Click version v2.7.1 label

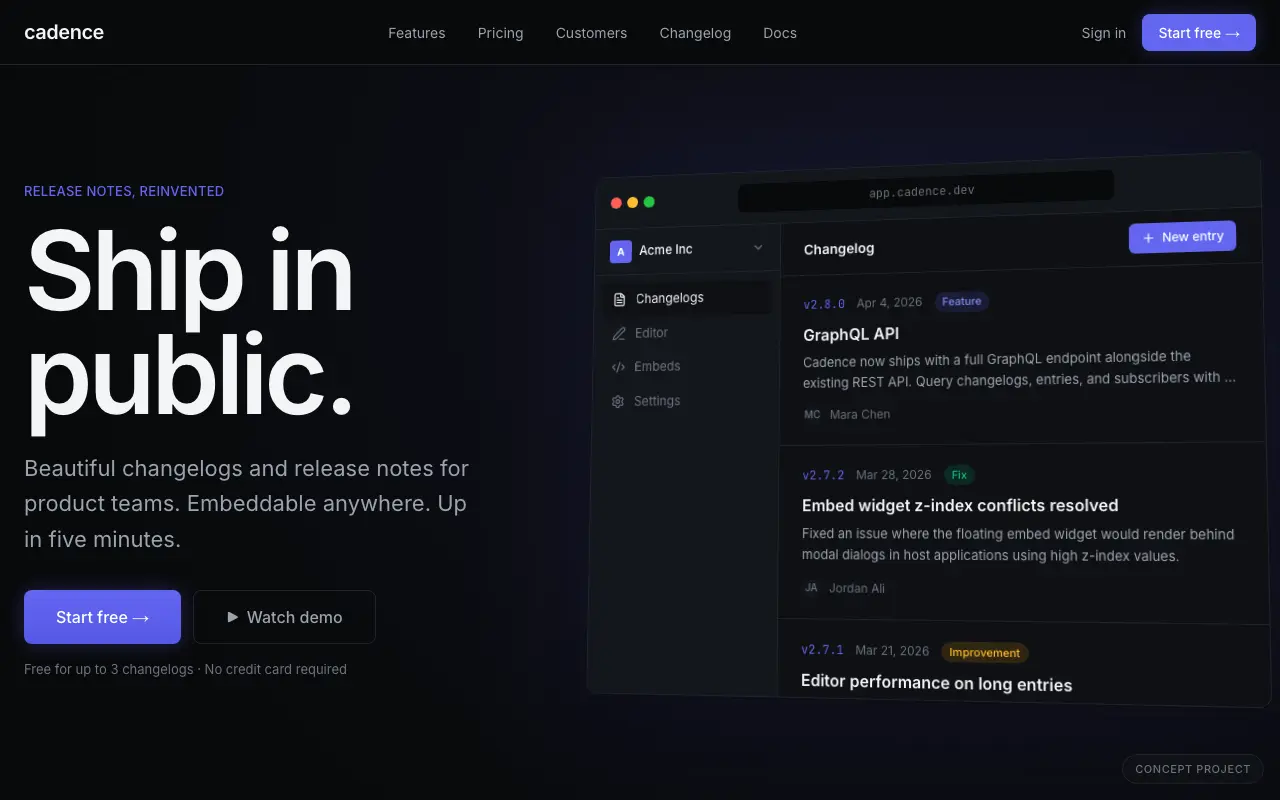click(822, 650)
